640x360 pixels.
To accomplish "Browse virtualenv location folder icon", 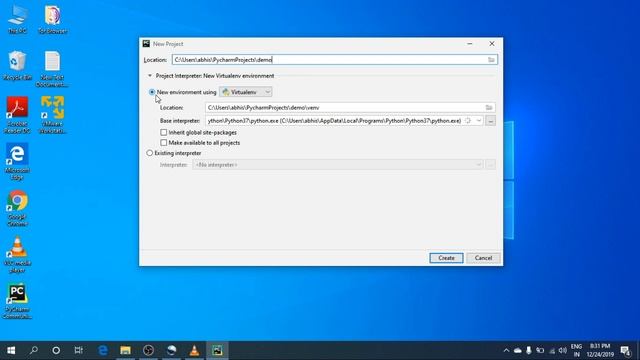I will [489, 107].
